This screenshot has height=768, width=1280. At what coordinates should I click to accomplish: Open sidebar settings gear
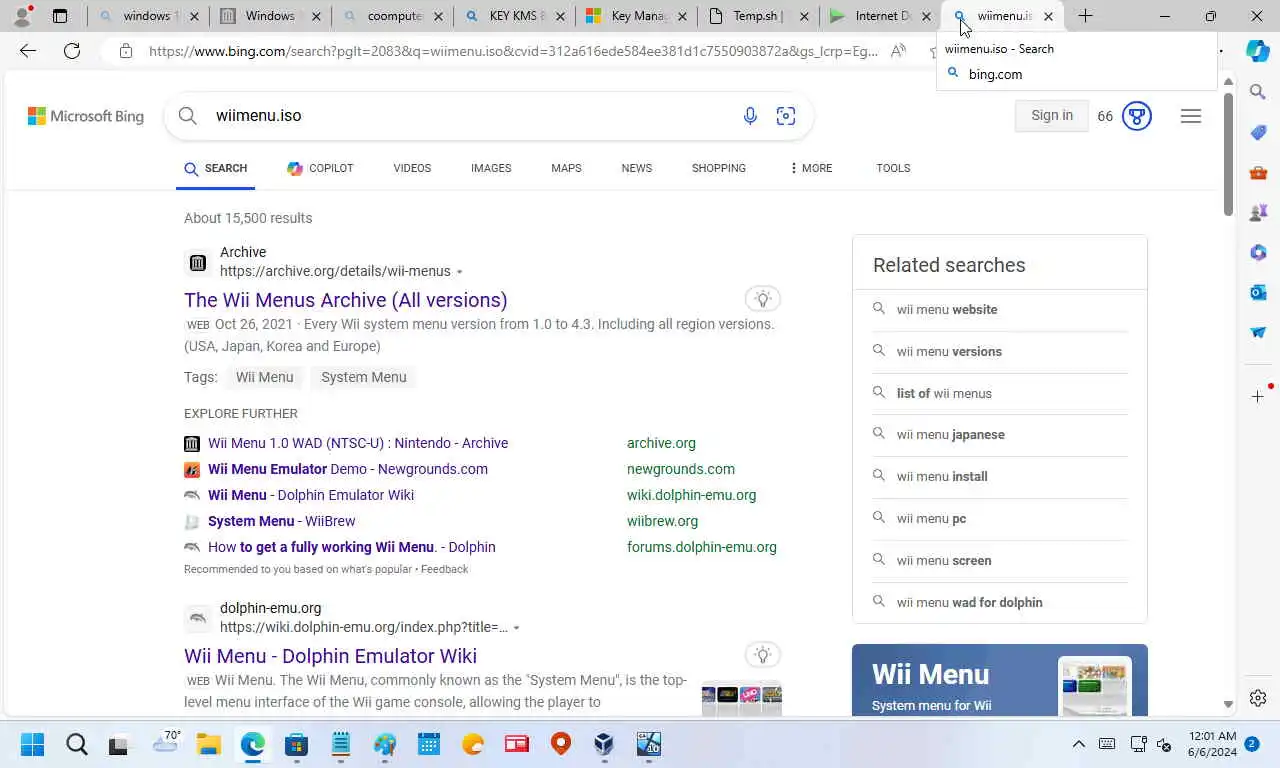coord(1258,698)
